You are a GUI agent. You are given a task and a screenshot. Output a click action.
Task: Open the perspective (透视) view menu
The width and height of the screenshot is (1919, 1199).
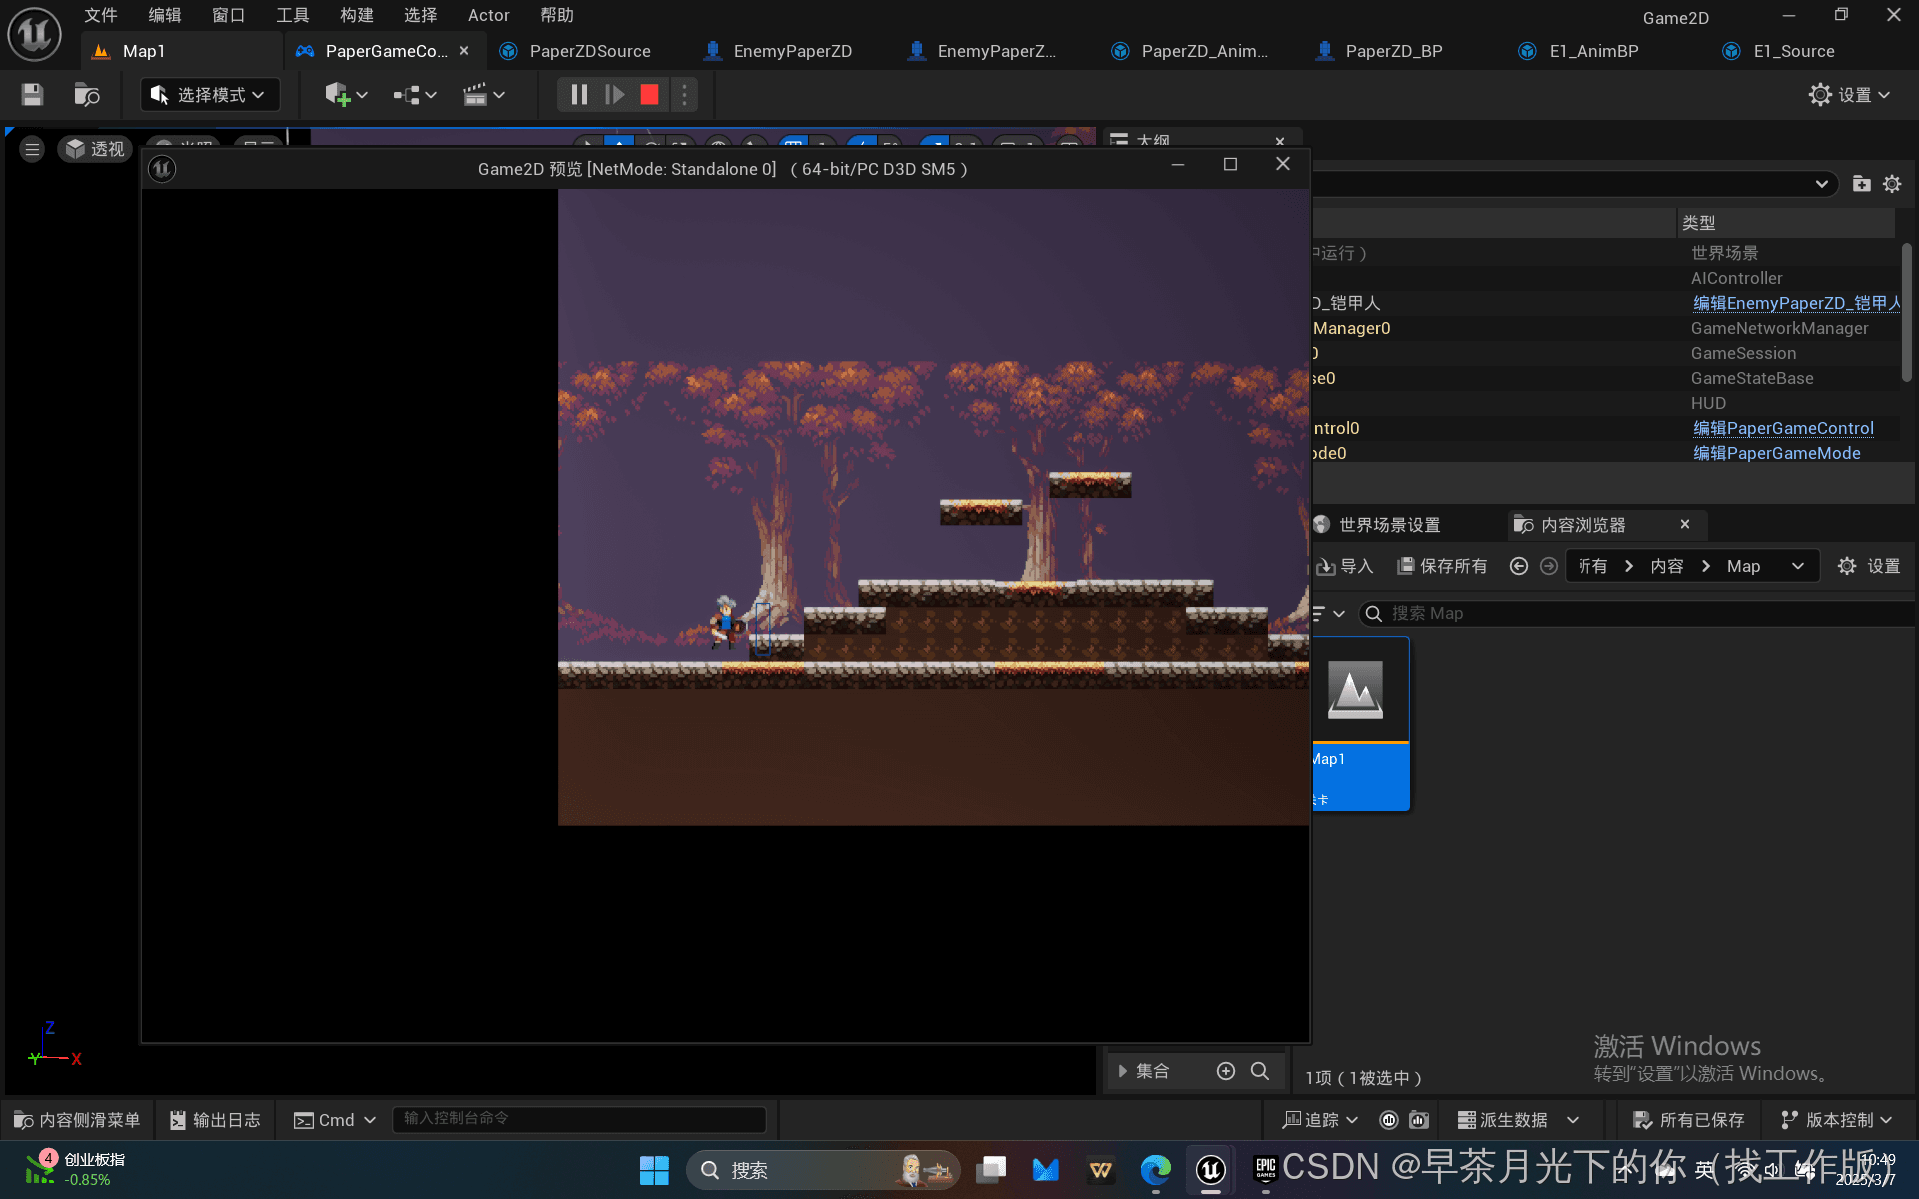click(95, 149)
